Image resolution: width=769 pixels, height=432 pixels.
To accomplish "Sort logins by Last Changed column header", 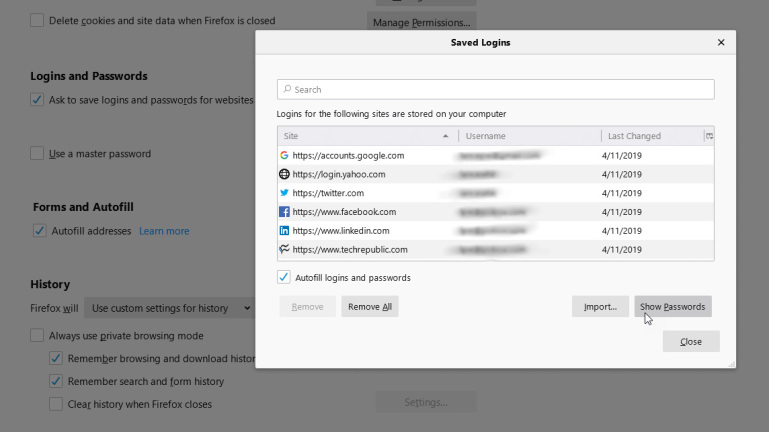I will click(652, 136).
